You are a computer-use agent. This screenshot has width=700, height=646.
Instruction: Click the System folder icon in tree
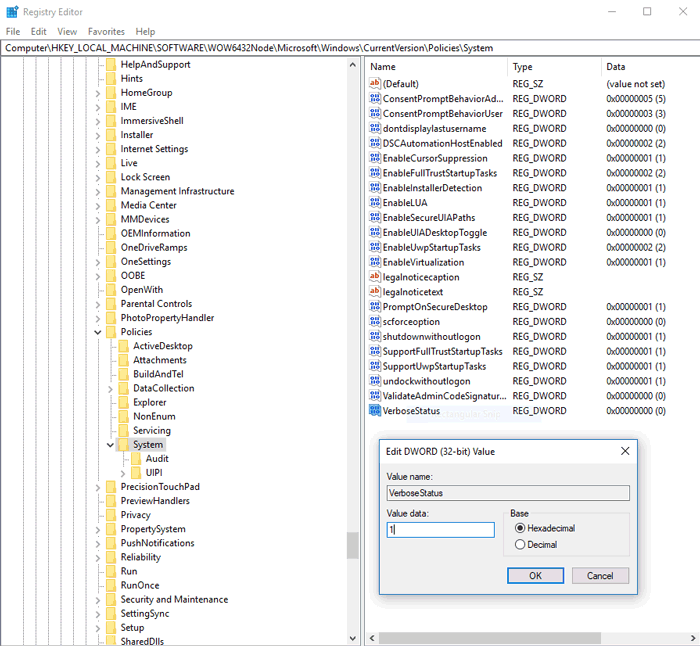(x=123, y=444)
